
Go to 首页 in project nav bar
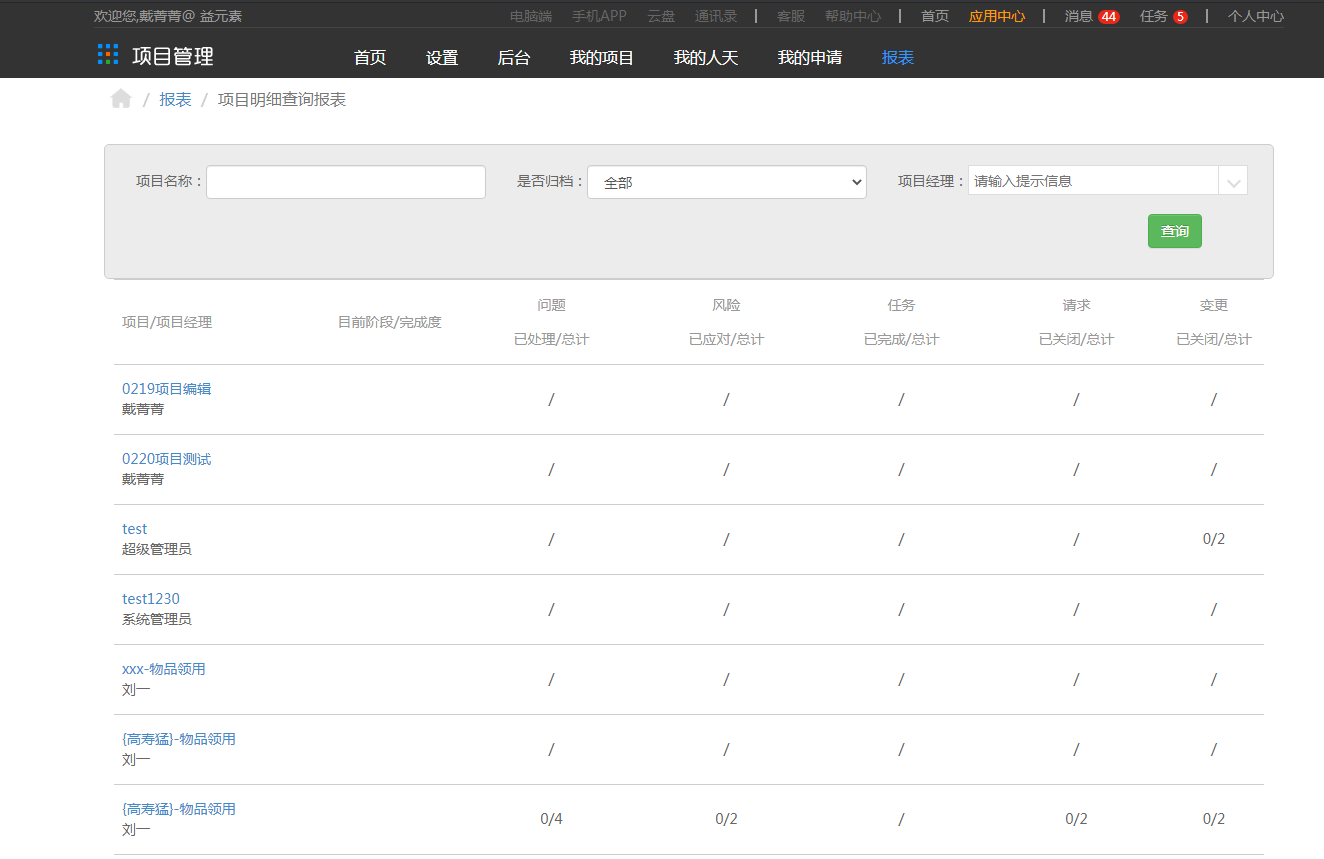(x=370, y=58)
